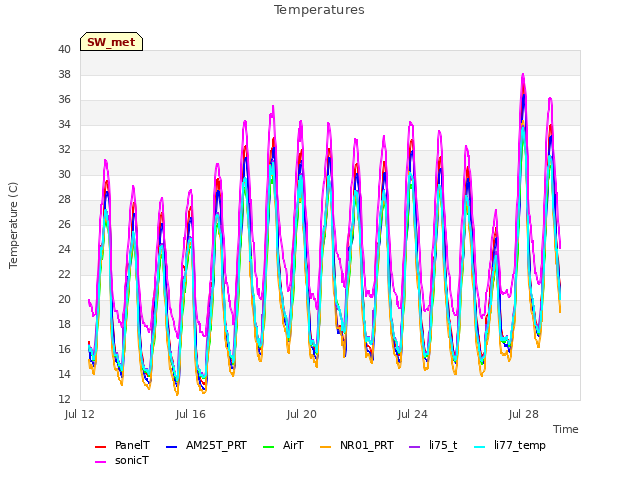Click the SW_met annotation label
Image resolution: width=640 pixels, height=480 pixels.
(111, 42)
